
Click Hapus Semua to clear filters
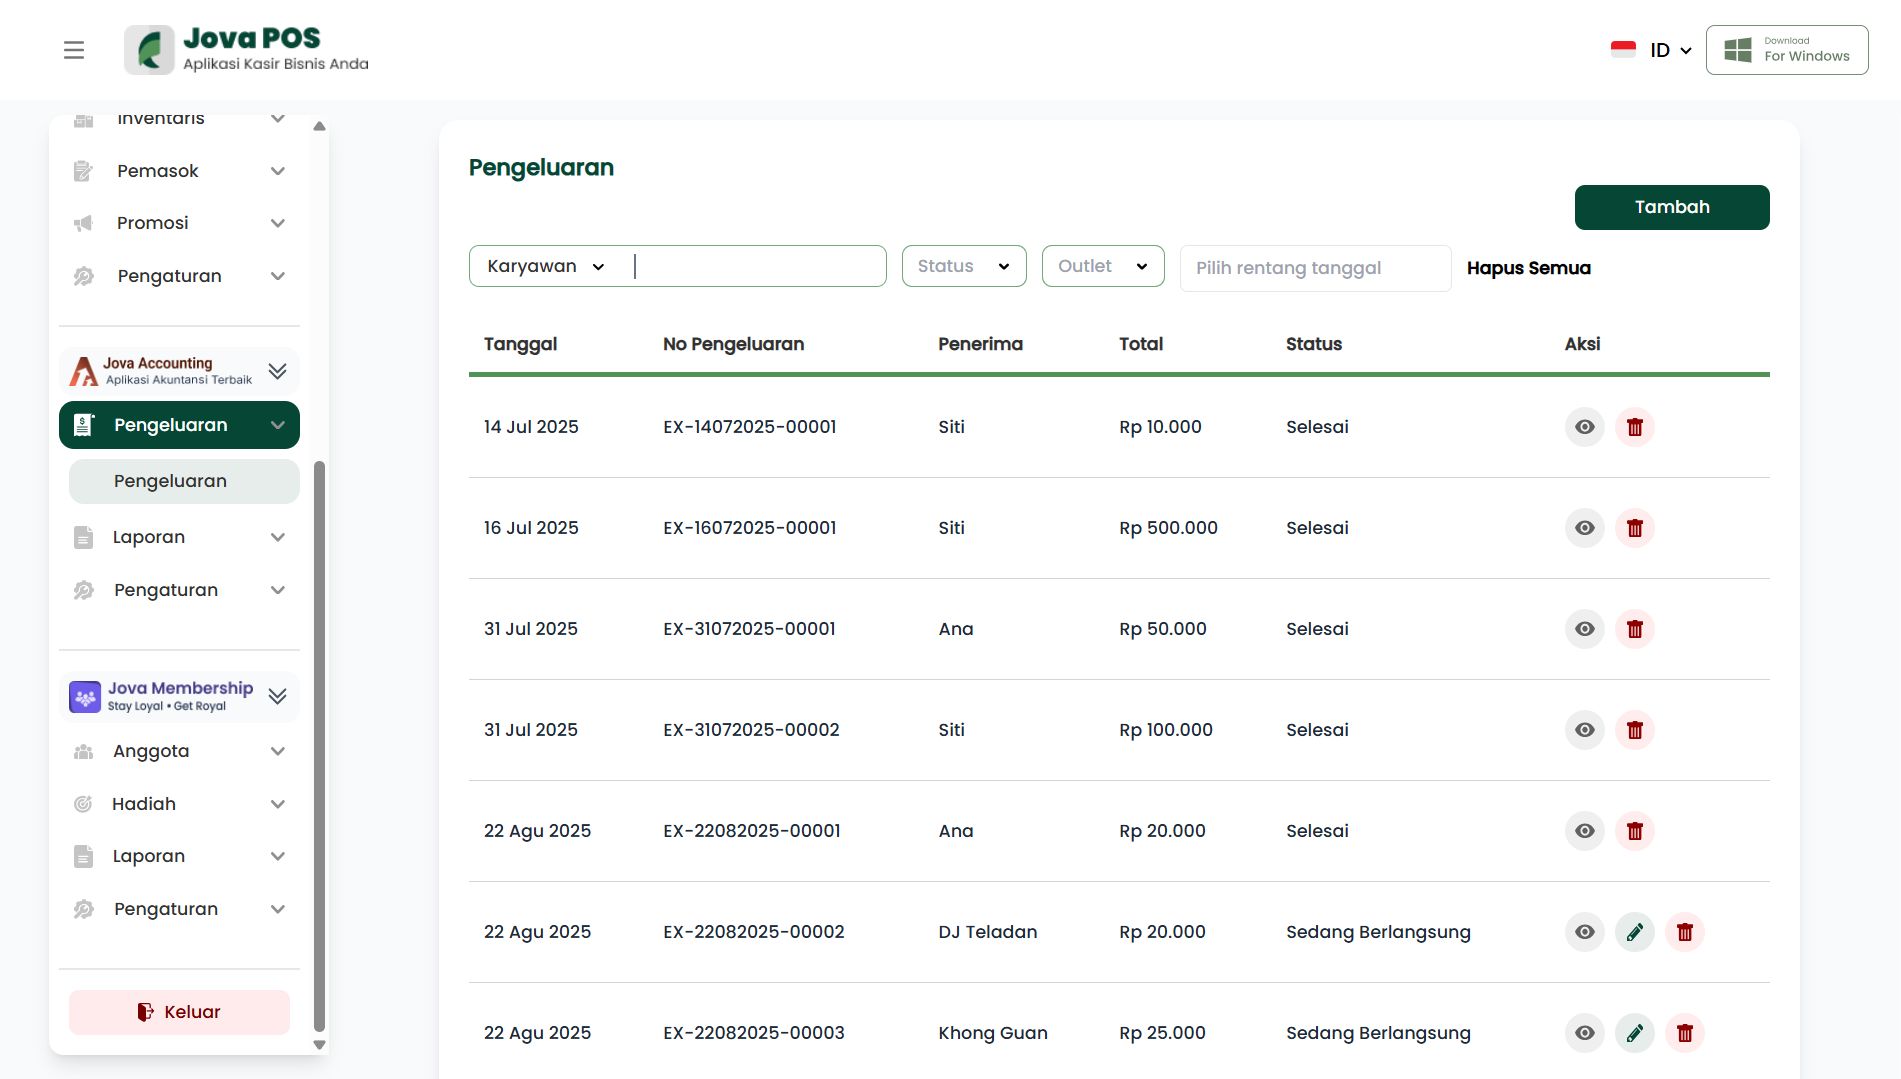pos(1528,268)
